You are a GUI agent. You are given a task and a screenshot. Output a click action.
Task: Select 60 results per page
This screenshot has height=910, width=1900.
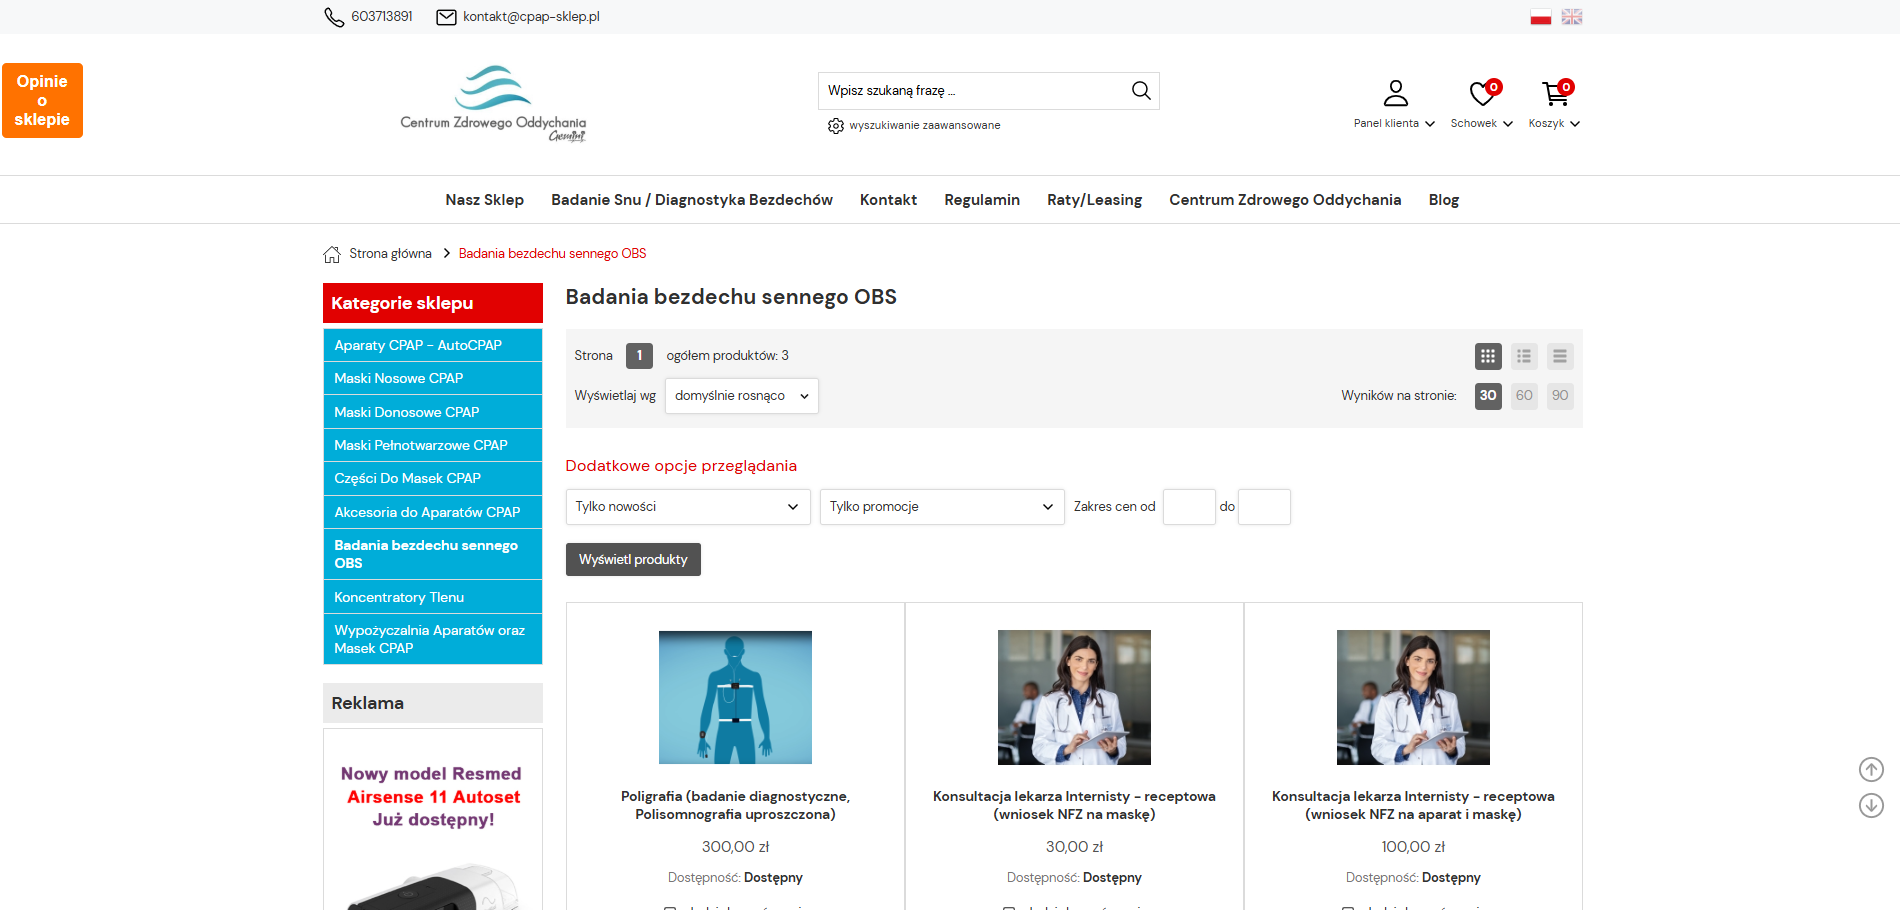(1523, 396)
